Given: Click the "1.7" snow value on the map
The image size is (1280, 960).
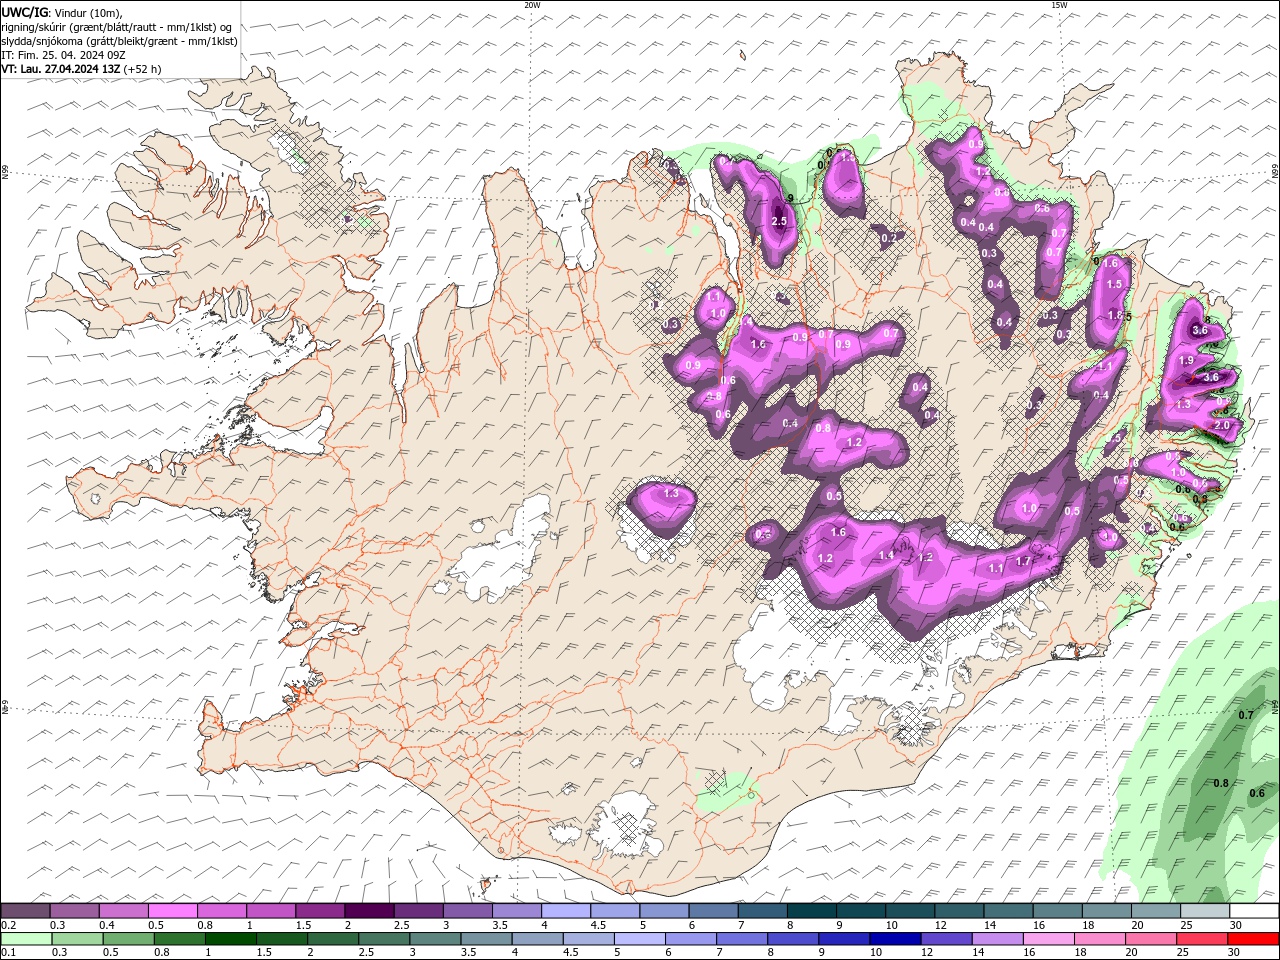Looking at the screenshot, I should (1023, 561).
